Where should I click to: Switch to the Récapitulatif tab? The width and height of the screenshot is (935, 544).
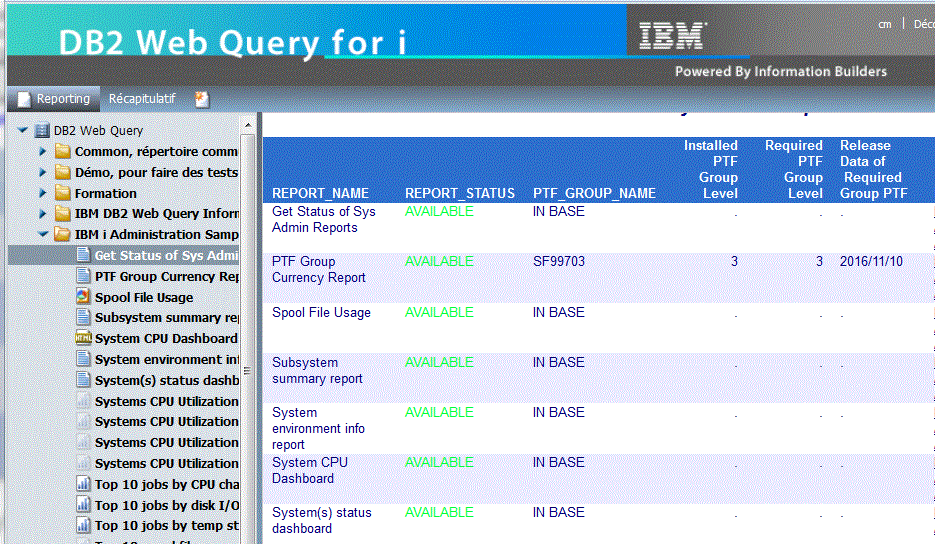[142, 99]
